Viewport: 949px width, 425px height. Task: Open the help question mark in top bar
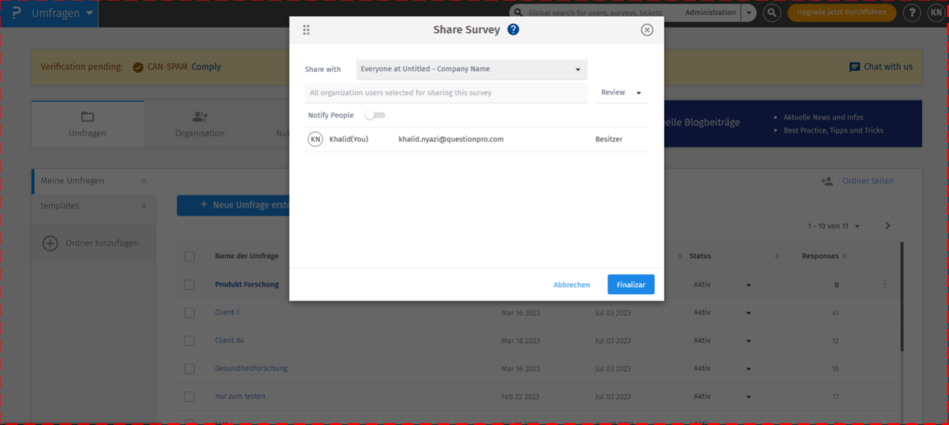[x=912, y=13]
